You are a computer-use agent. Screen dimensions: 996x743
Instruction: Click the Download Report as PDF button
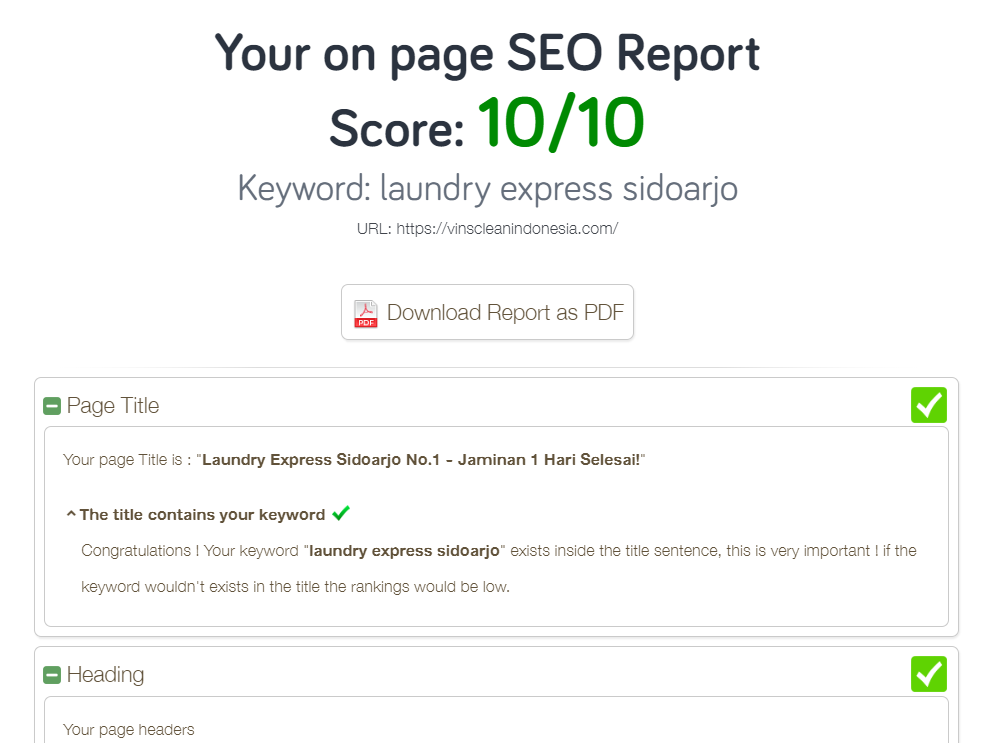487,312
